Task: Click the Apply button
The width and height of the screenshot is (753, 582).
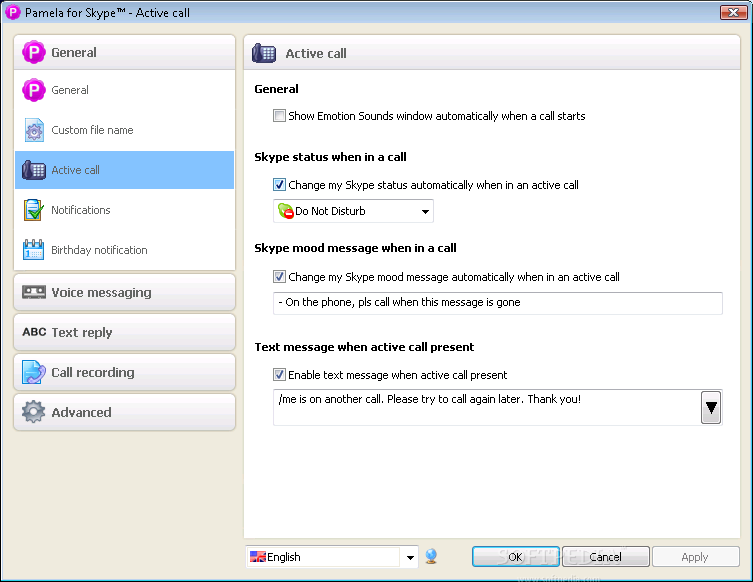Action: pyautogui.click(x=695, y=557)
